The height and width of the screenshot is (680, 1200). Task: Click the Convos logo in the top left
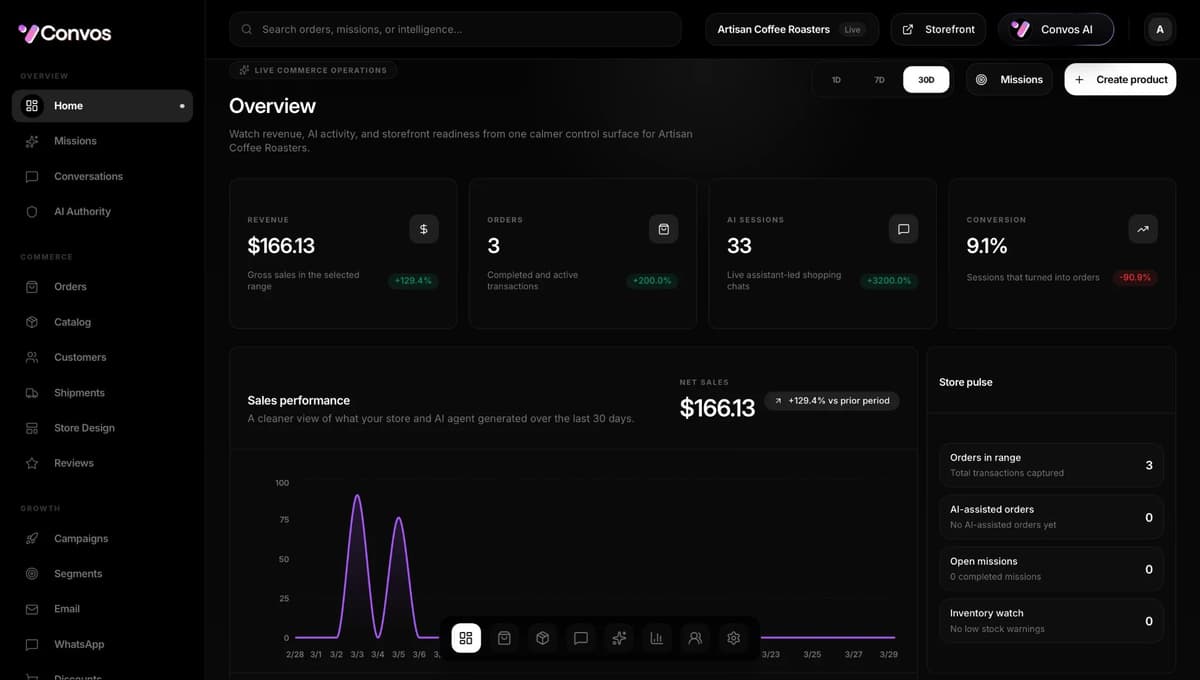(63, 32)
